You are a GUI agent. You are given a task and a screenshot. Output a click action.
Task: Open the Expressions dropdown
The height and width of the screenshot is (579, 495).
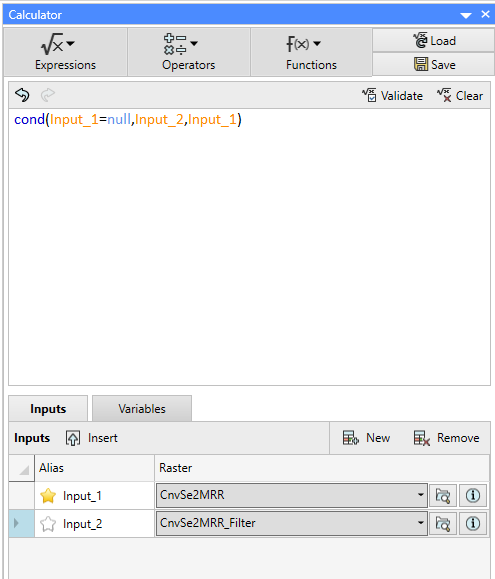pyautogui.click(x=65, y=52)
